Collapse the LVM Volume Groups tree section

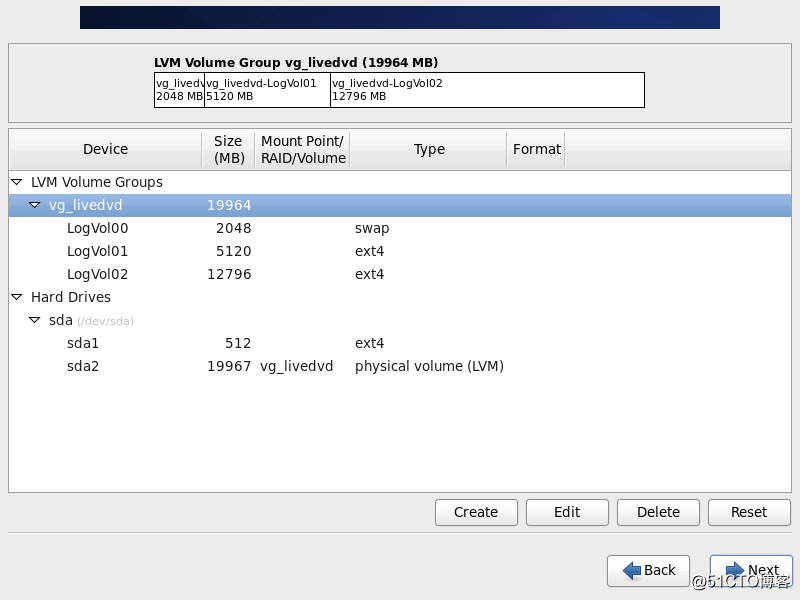(x=17, y=182)
